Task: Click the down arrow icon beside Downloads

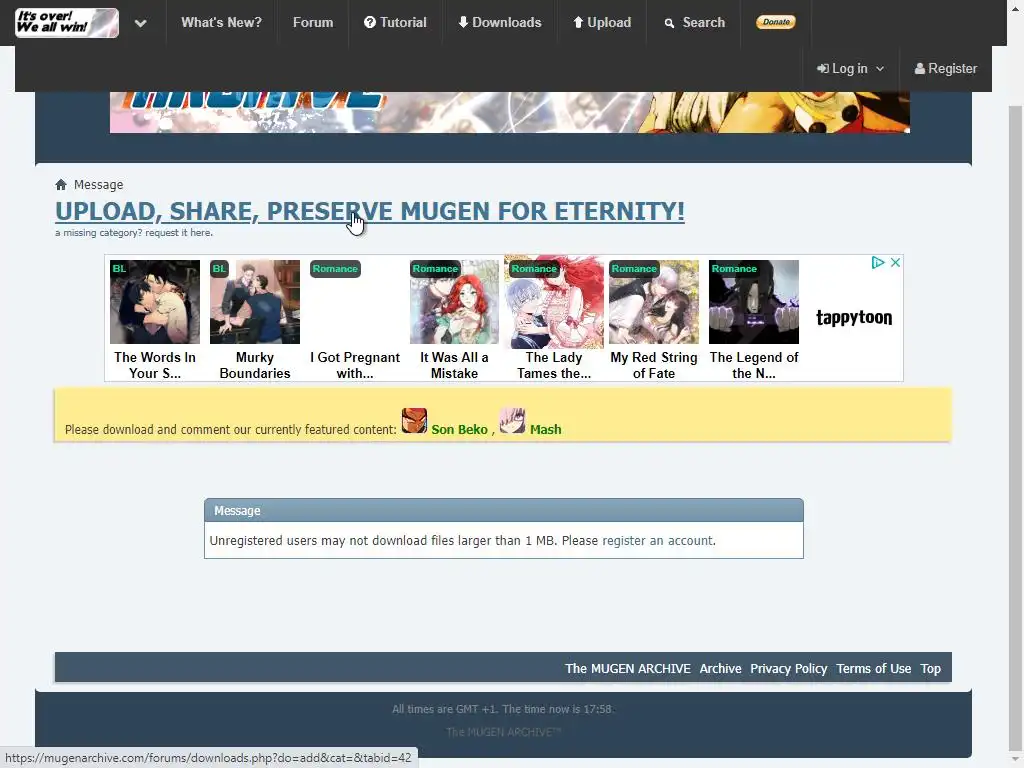Action: pyautogui.click(x=463, y=22)
